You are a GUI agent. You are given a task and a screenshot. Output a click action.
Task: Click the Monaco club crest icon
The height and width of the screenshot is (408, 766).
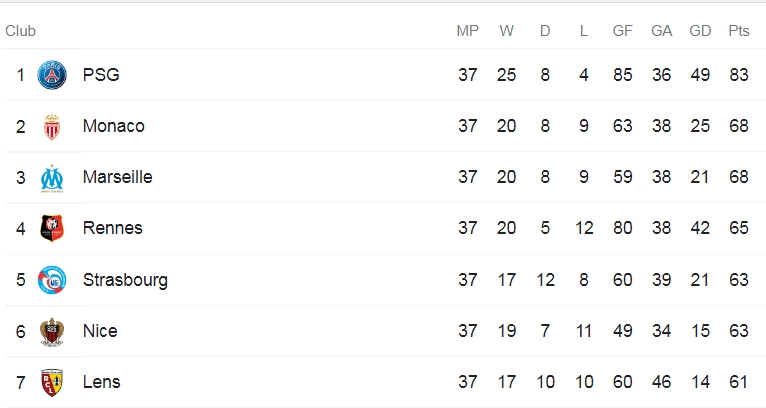click(x=52, y=127)
